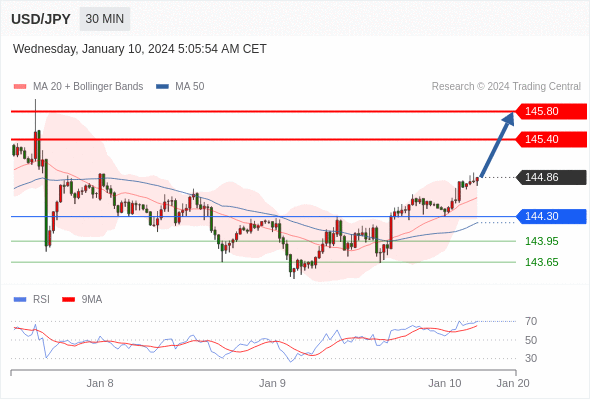Viewport: 590px width, 400px height.
Task: Click the 143.65 support level label
Action: (x=541, y=262)
